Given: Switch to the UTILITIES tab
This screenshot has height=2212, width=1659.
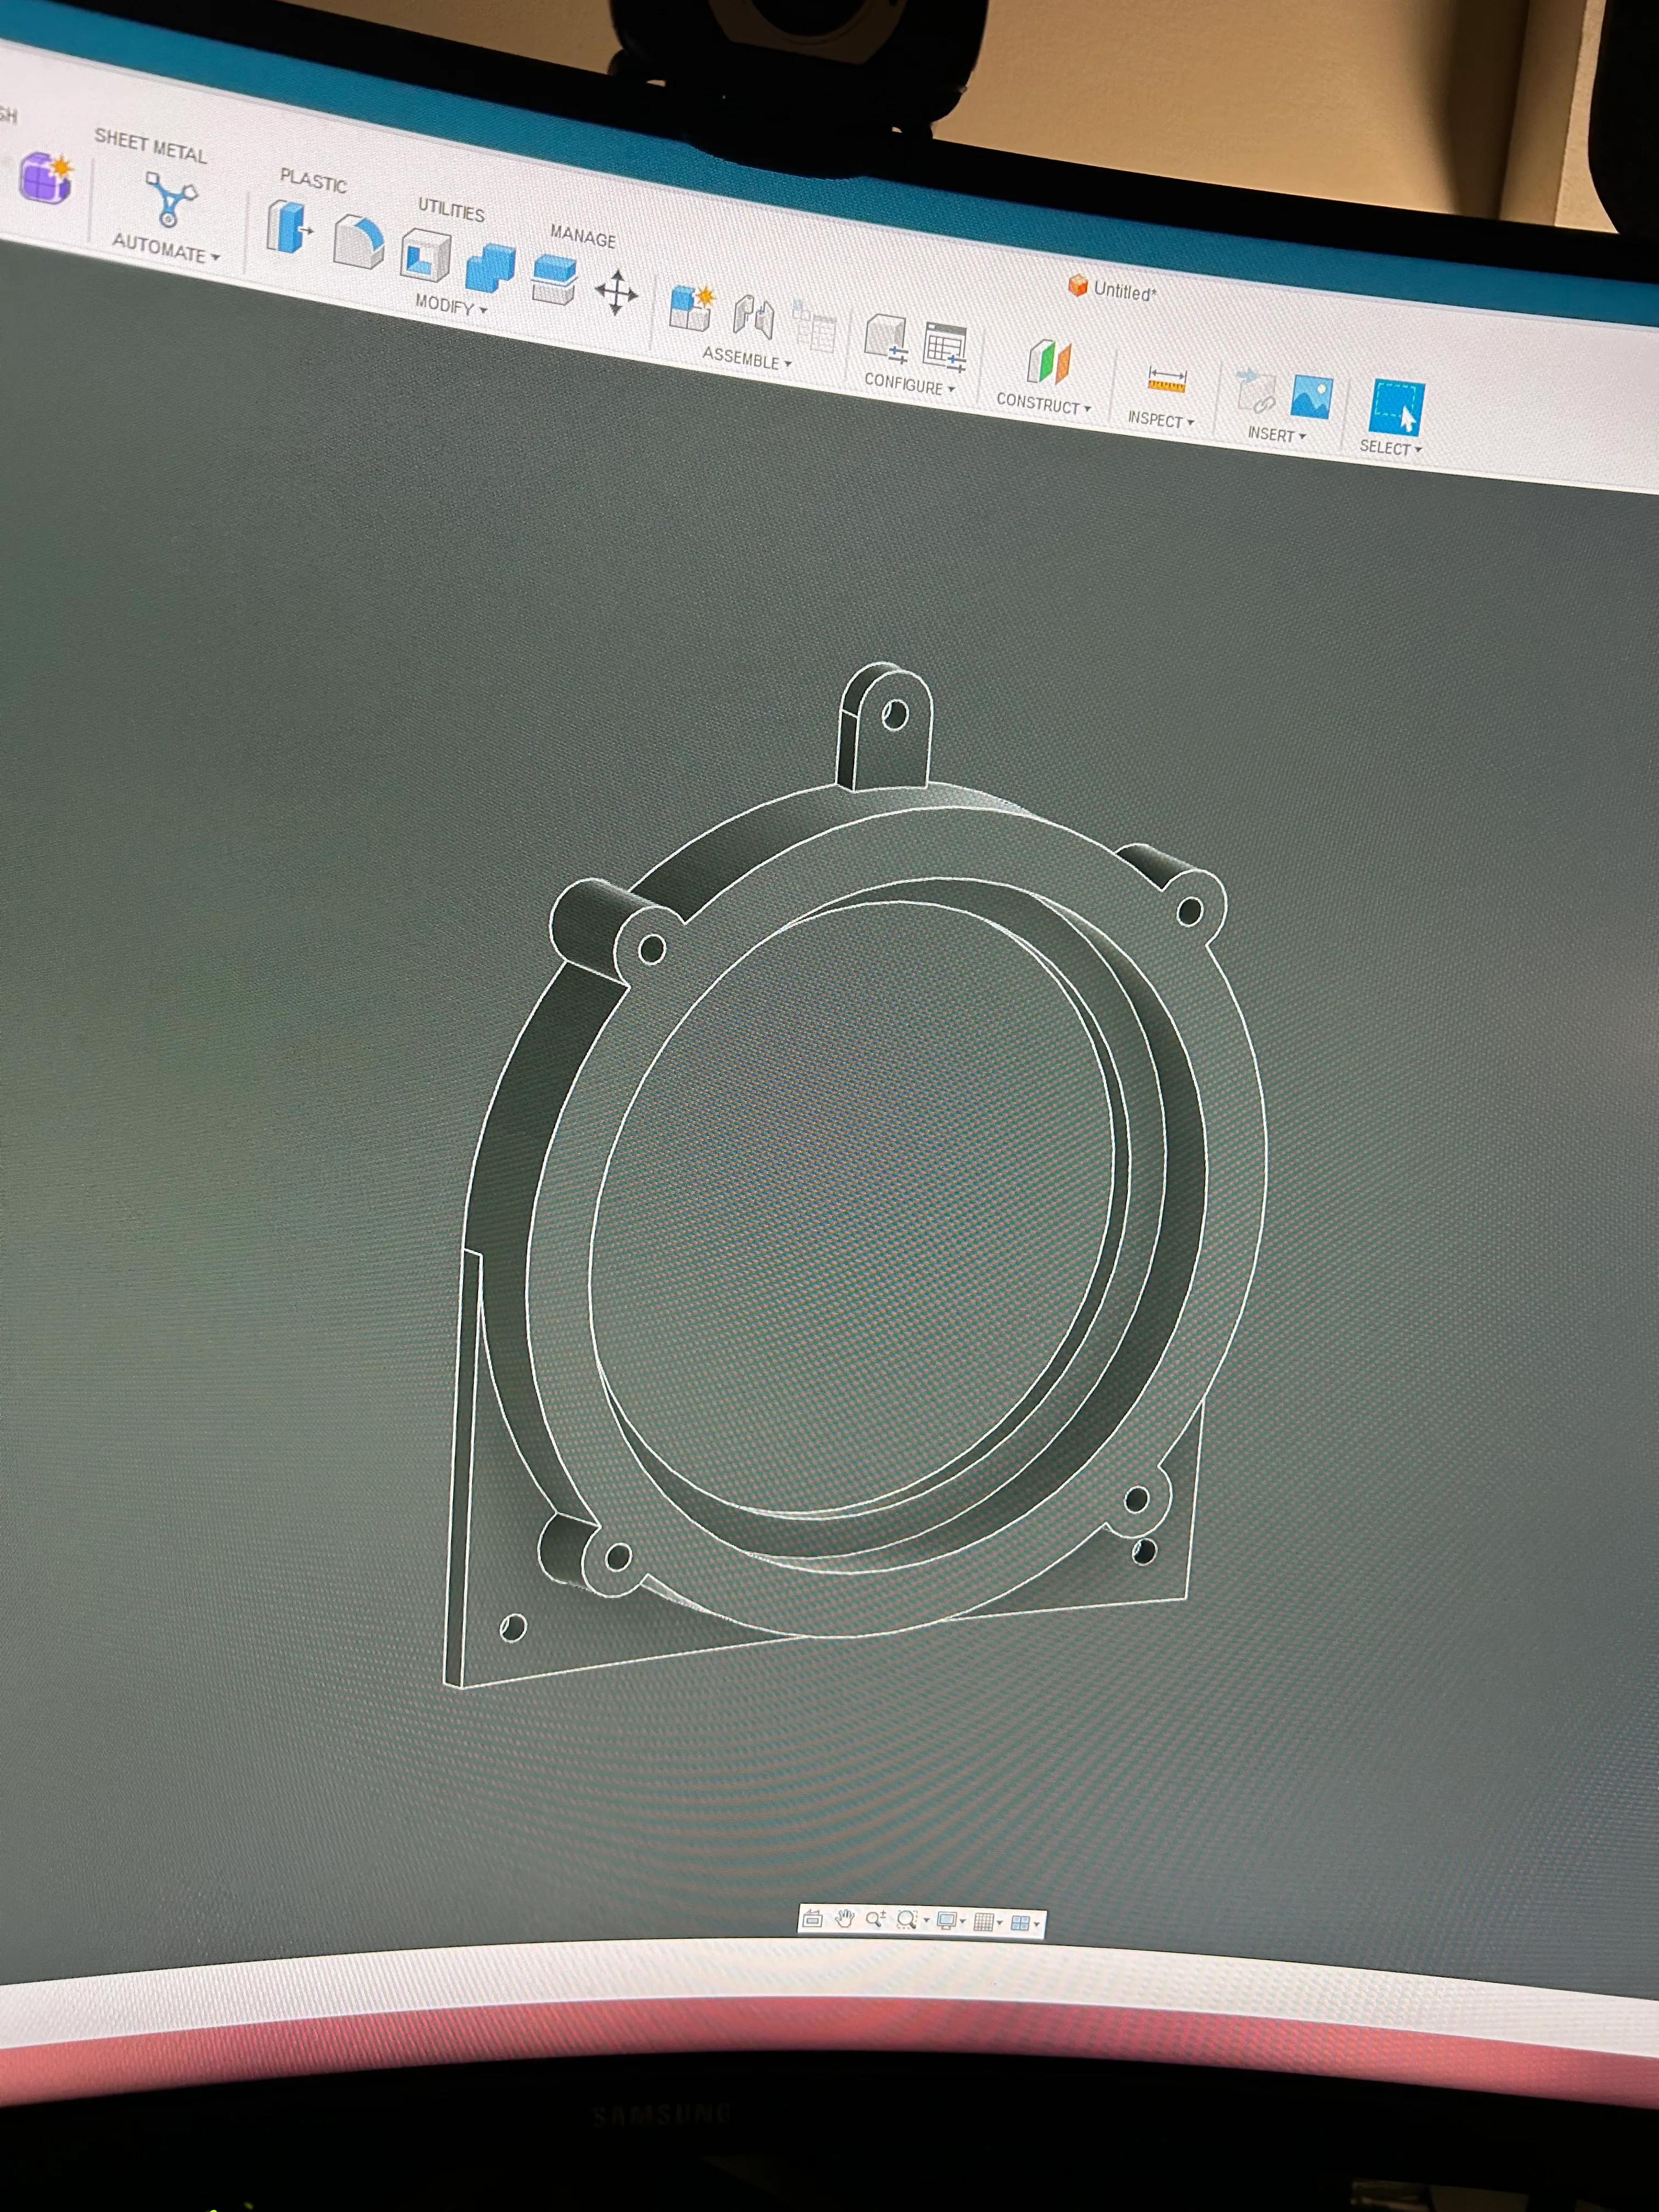Looking at the screenshot, I should coord(451,209).
